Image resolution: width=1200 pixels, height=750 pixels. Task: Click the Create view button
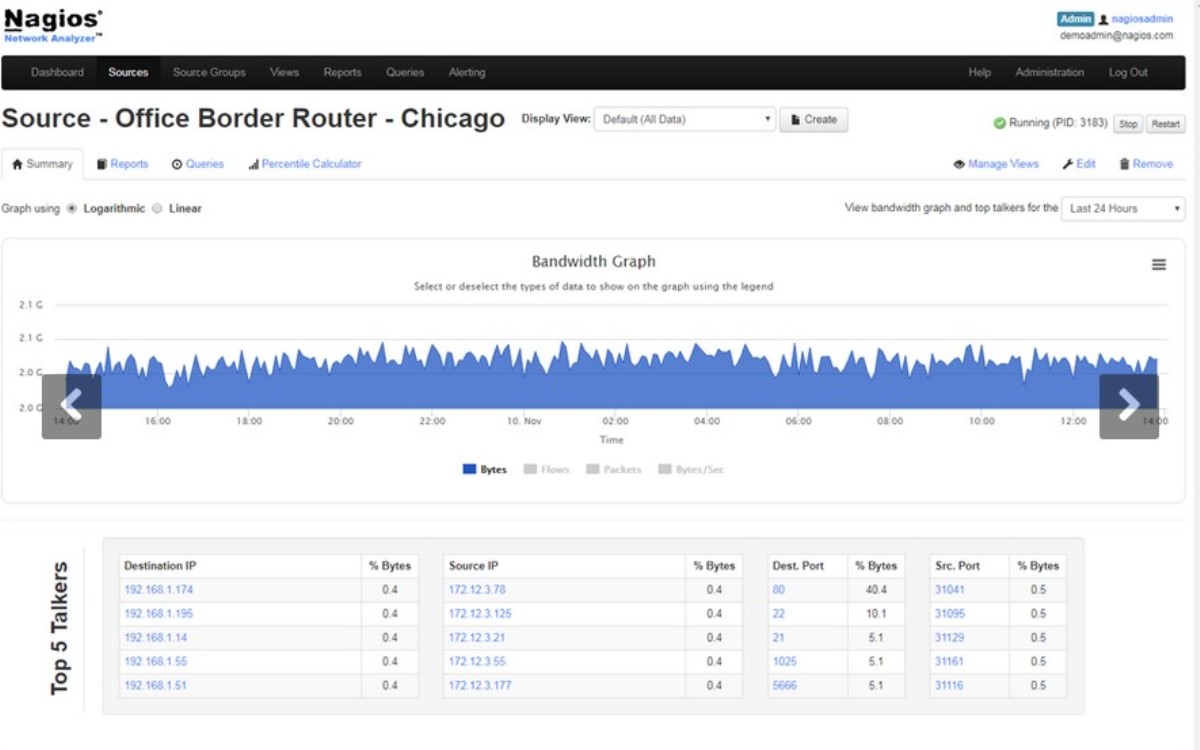814,119
